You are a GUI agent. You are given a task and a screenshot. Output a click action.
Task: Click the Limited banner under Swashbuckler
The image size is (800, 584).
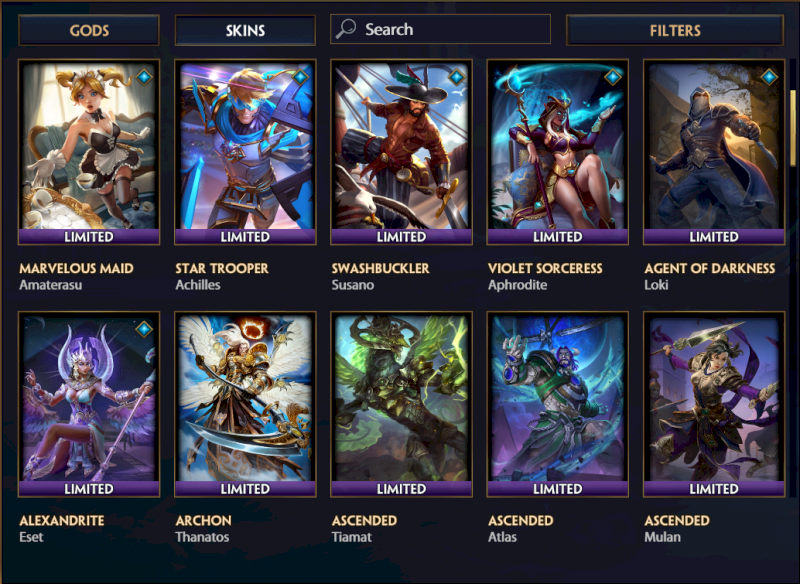point(401,237)
